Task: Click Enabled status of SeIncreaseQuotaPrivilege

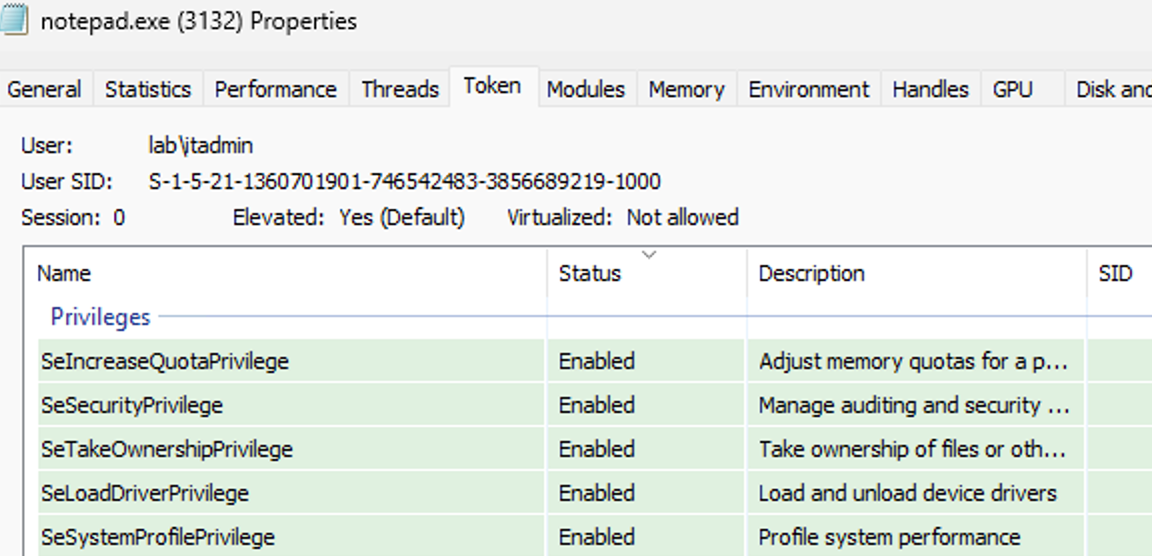Action: point(597,361)
